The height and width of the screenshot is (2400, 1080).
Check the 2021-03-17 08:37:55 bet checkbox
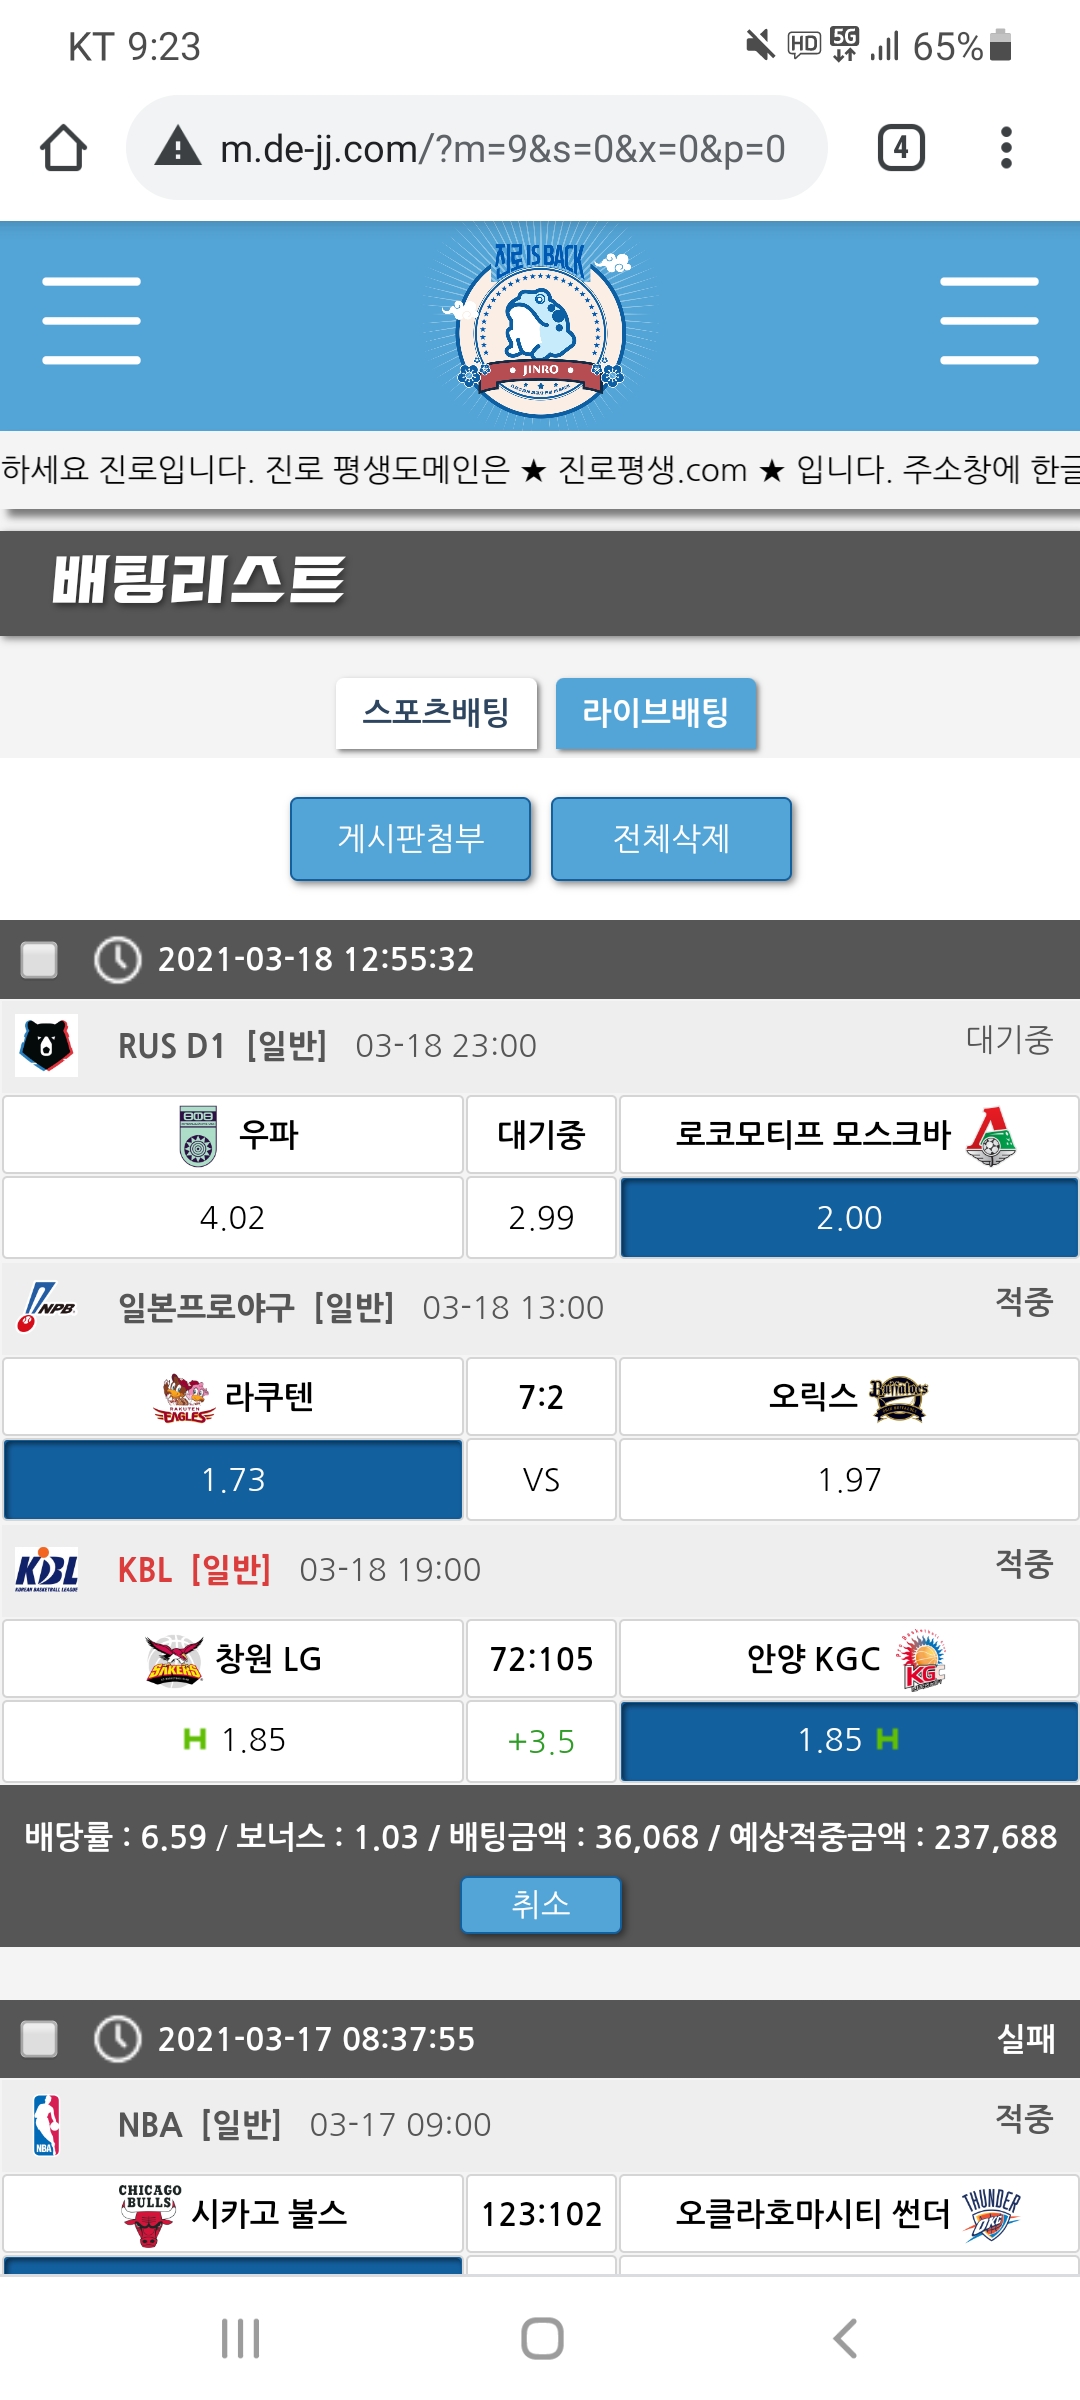click(40, 2038)
